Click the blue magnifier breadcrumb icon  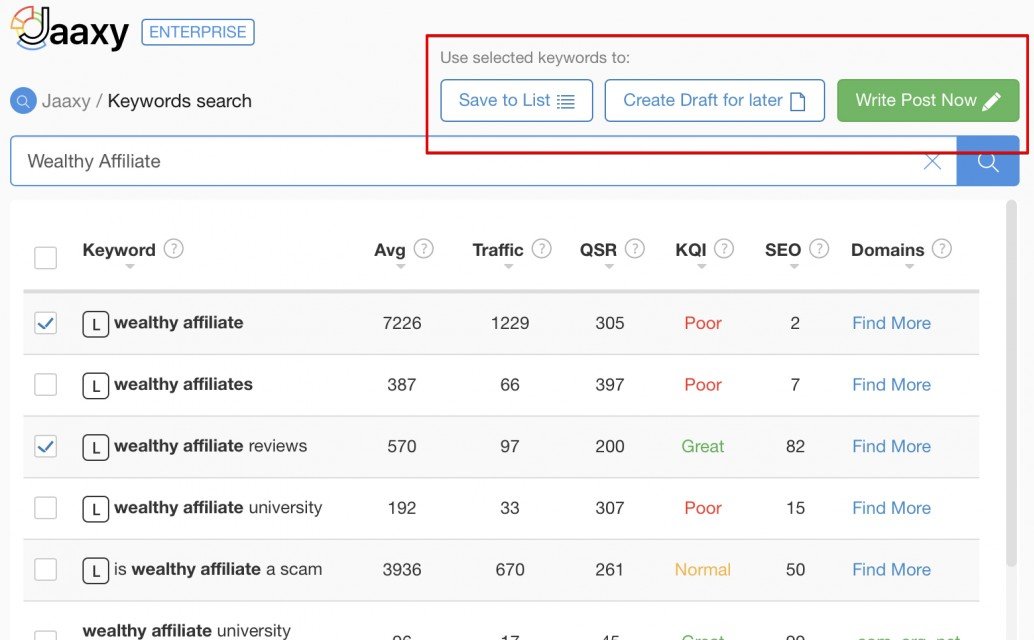click(23, 101)
